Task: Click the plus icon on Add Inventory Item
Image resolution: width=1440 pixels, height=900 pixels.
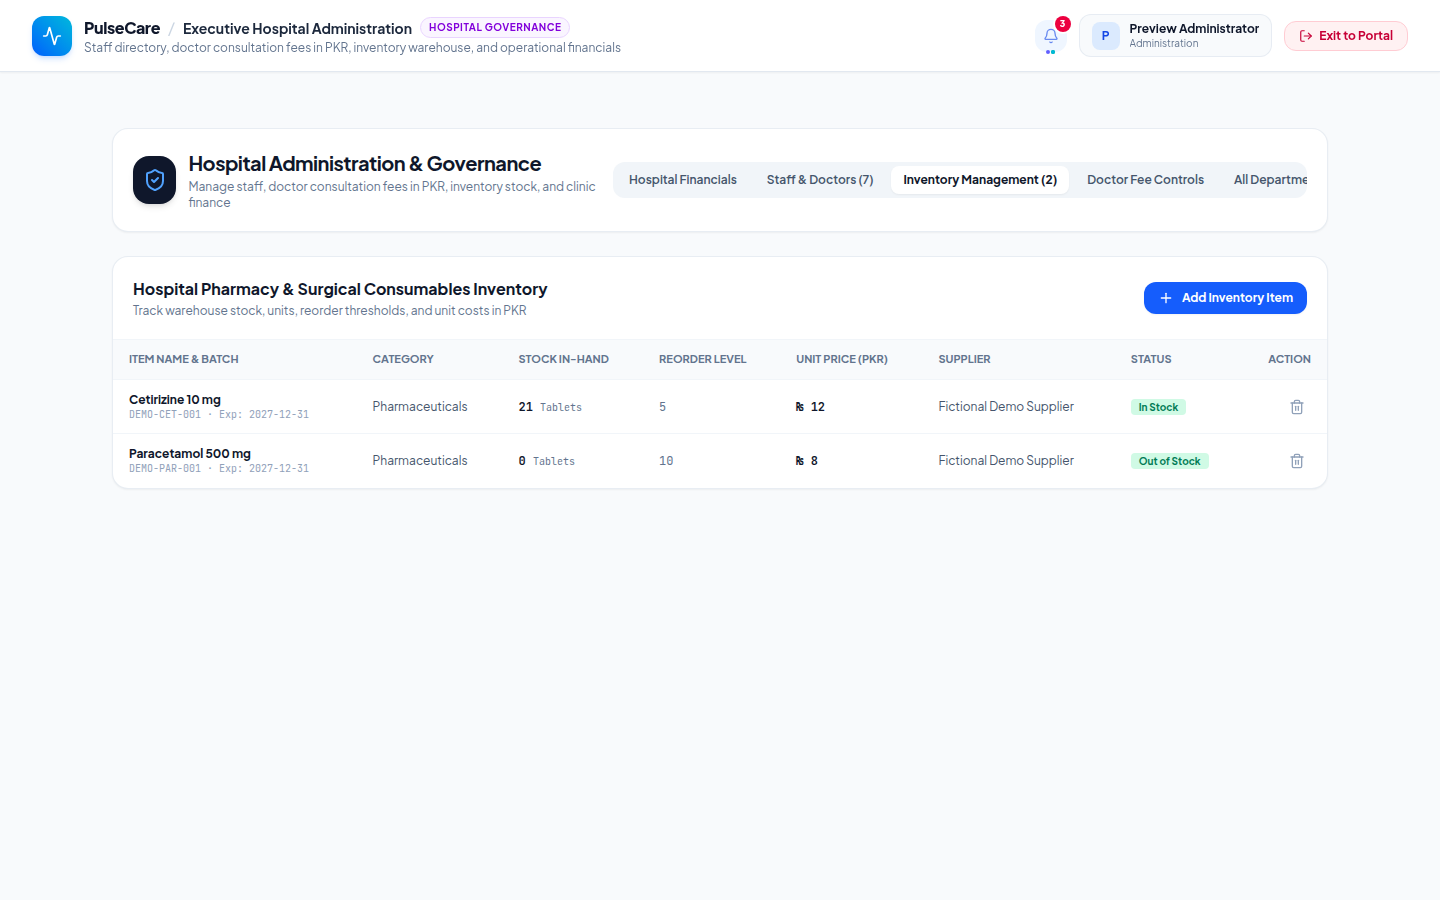Action: [1166, 298]
